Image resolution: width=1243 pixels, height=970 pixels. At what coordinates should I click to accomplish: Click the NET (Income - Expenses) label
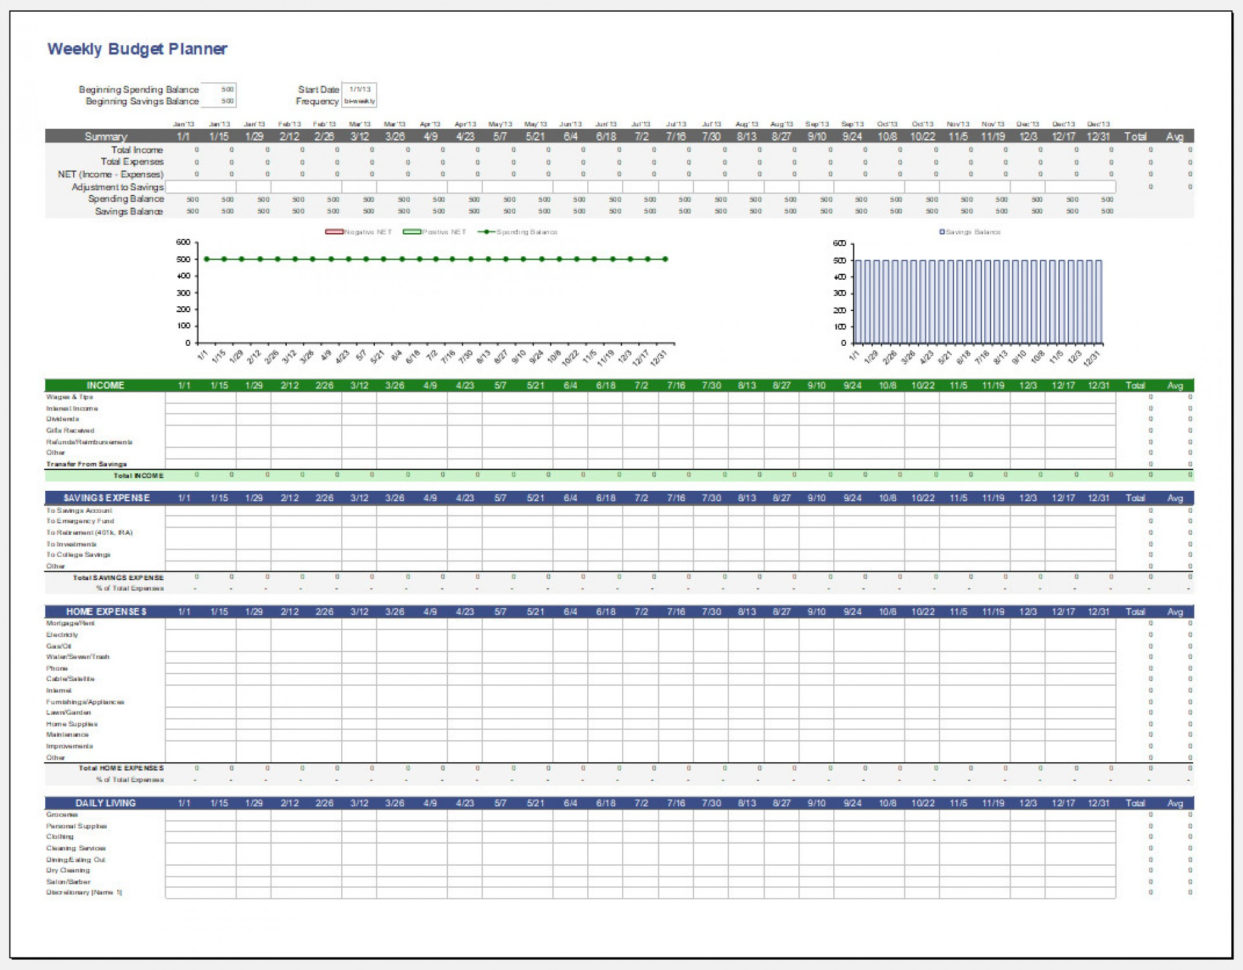(x=110, y=174)
